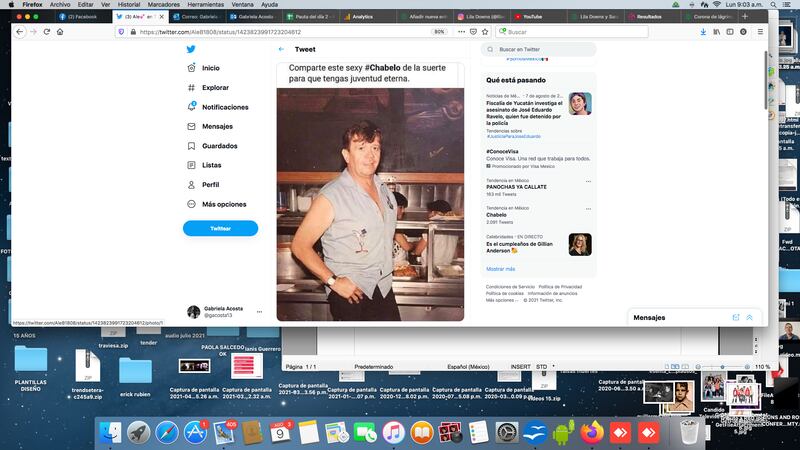Open the Historial menu in the menu bar
The width and height of the screenshot is (800, 450).
(x=129, y=4)
